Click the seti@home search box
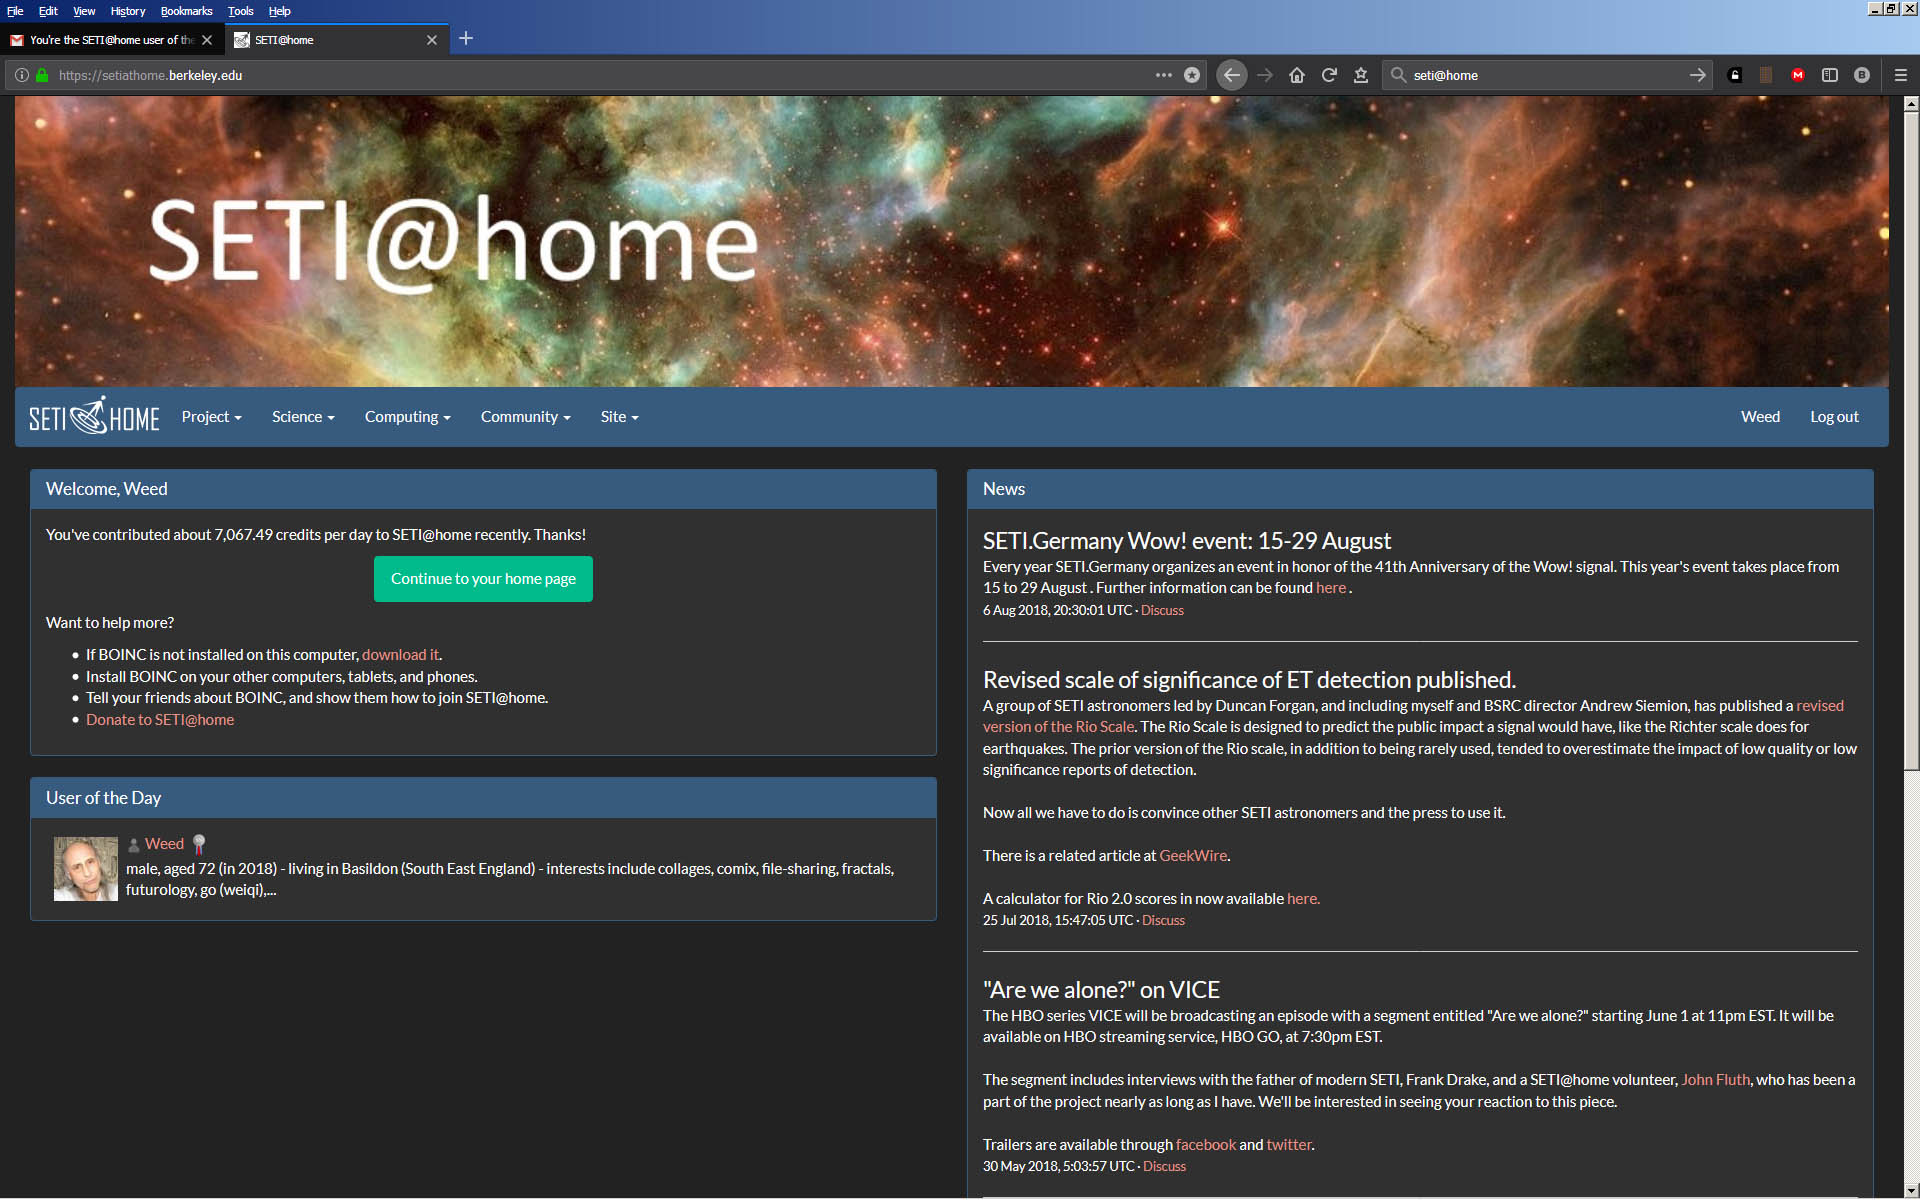The width and height of the screenshot is (1920, 1200). point(1545,75)
